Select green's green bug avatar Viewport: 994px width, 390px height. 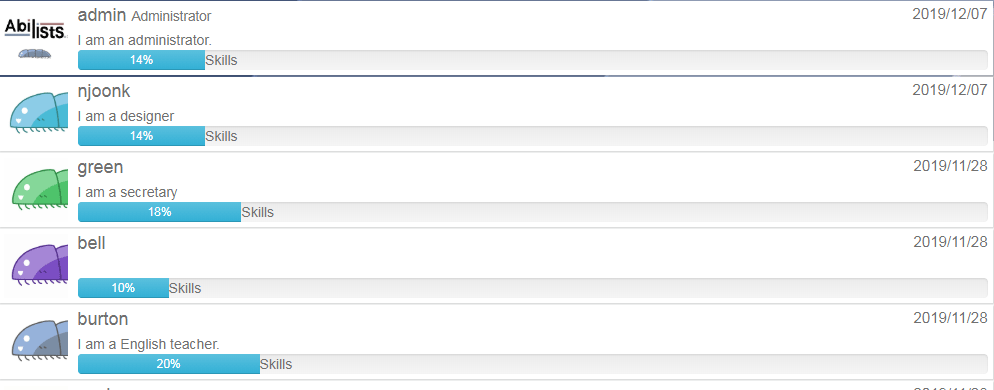tap(38, 189)
